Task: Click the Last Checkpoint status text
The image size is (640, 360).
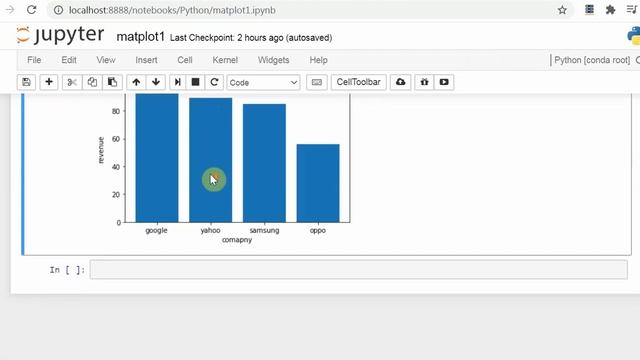Action: pos(251,38)
